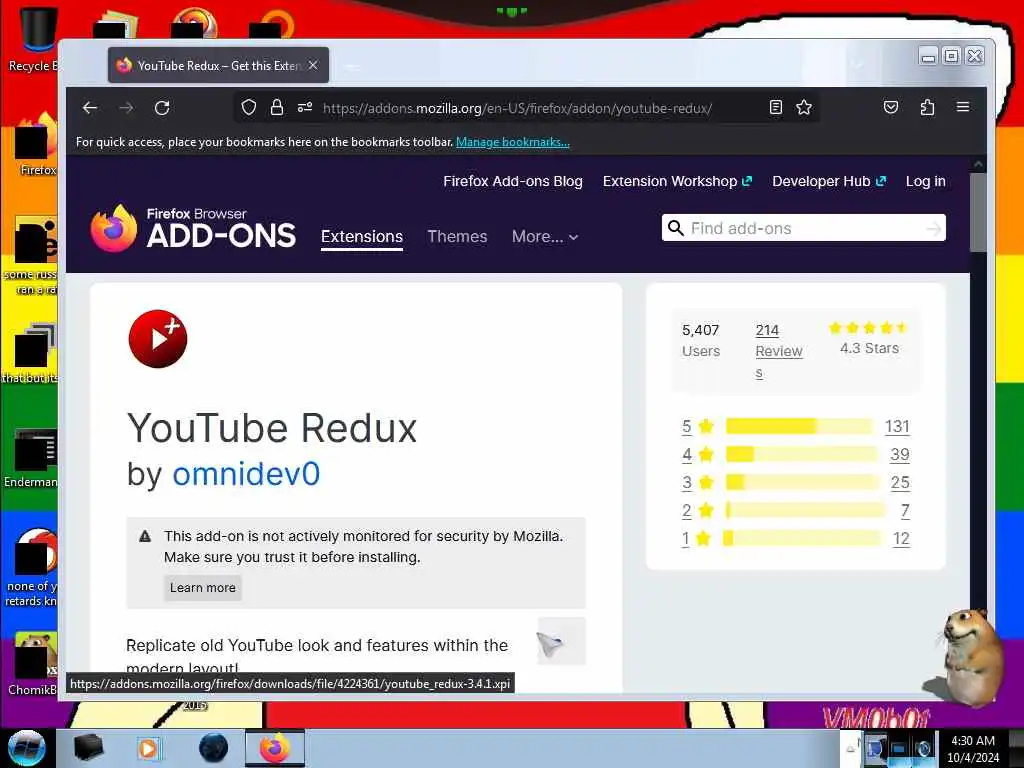
Task: Open the tracking protection shield icon
Action: tap(249, 107)
